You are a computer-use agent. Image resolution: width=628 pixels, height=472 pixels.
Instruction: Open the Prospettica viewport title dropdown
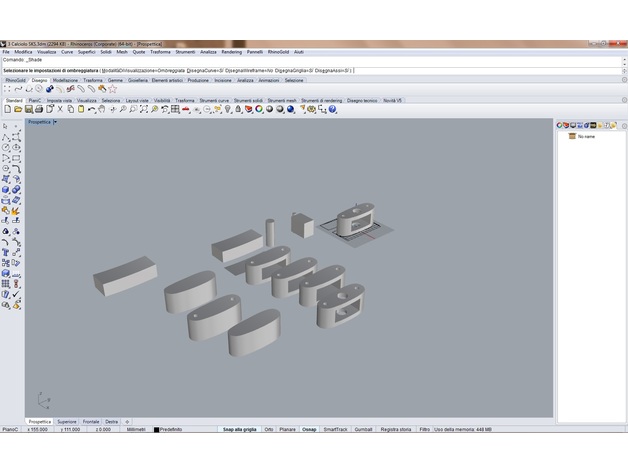click(55, 122)
